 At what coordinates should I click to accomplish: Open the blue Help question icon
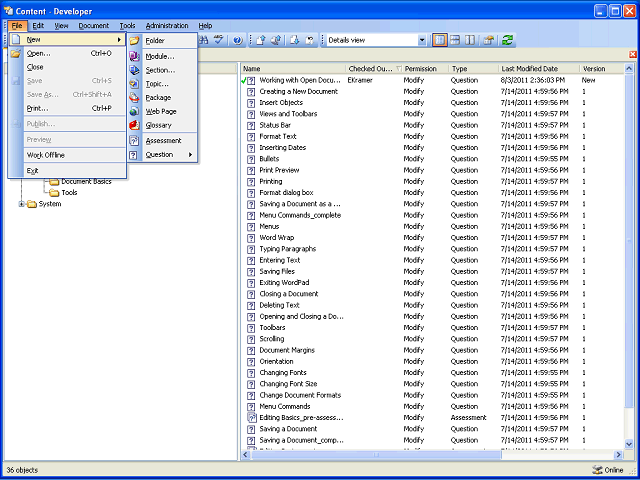[x=238, y=40]
